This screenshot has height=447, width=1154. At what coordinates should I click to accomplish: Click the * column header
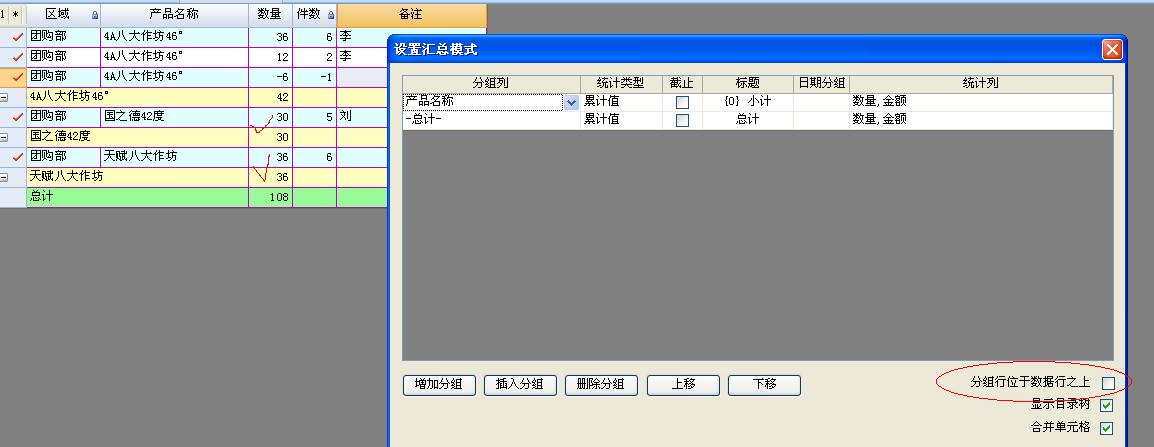coord(16,15)
